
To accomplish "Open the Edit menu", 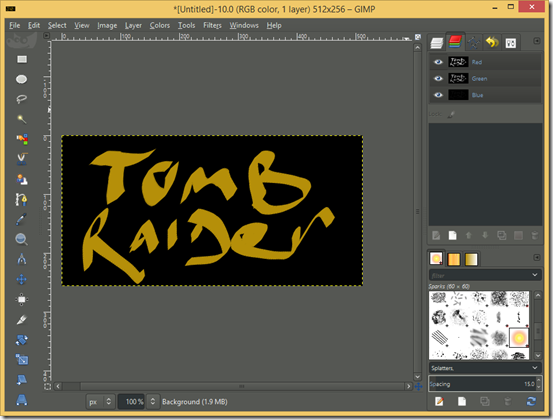I will [x=34, y=25].
